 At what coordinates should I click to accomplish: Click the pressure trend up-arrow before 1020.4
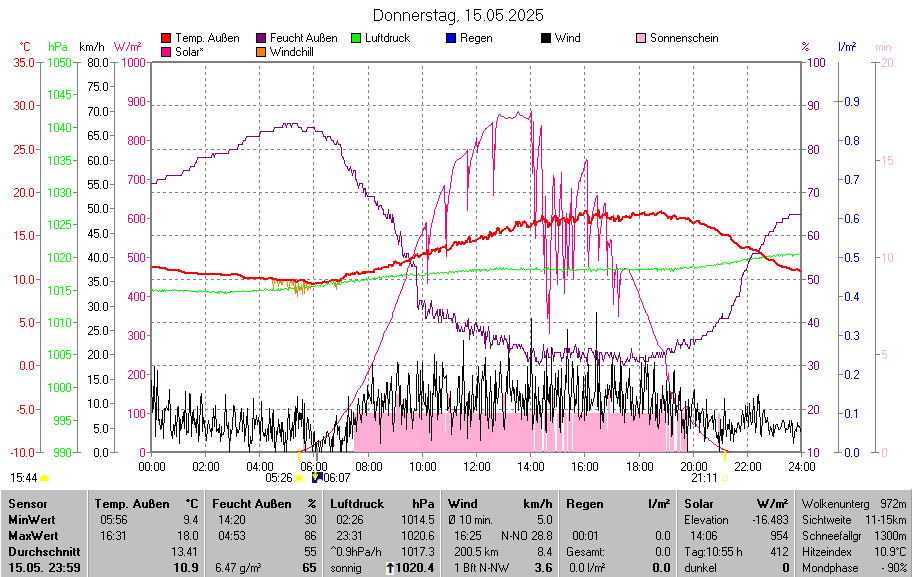pos(390,568)
